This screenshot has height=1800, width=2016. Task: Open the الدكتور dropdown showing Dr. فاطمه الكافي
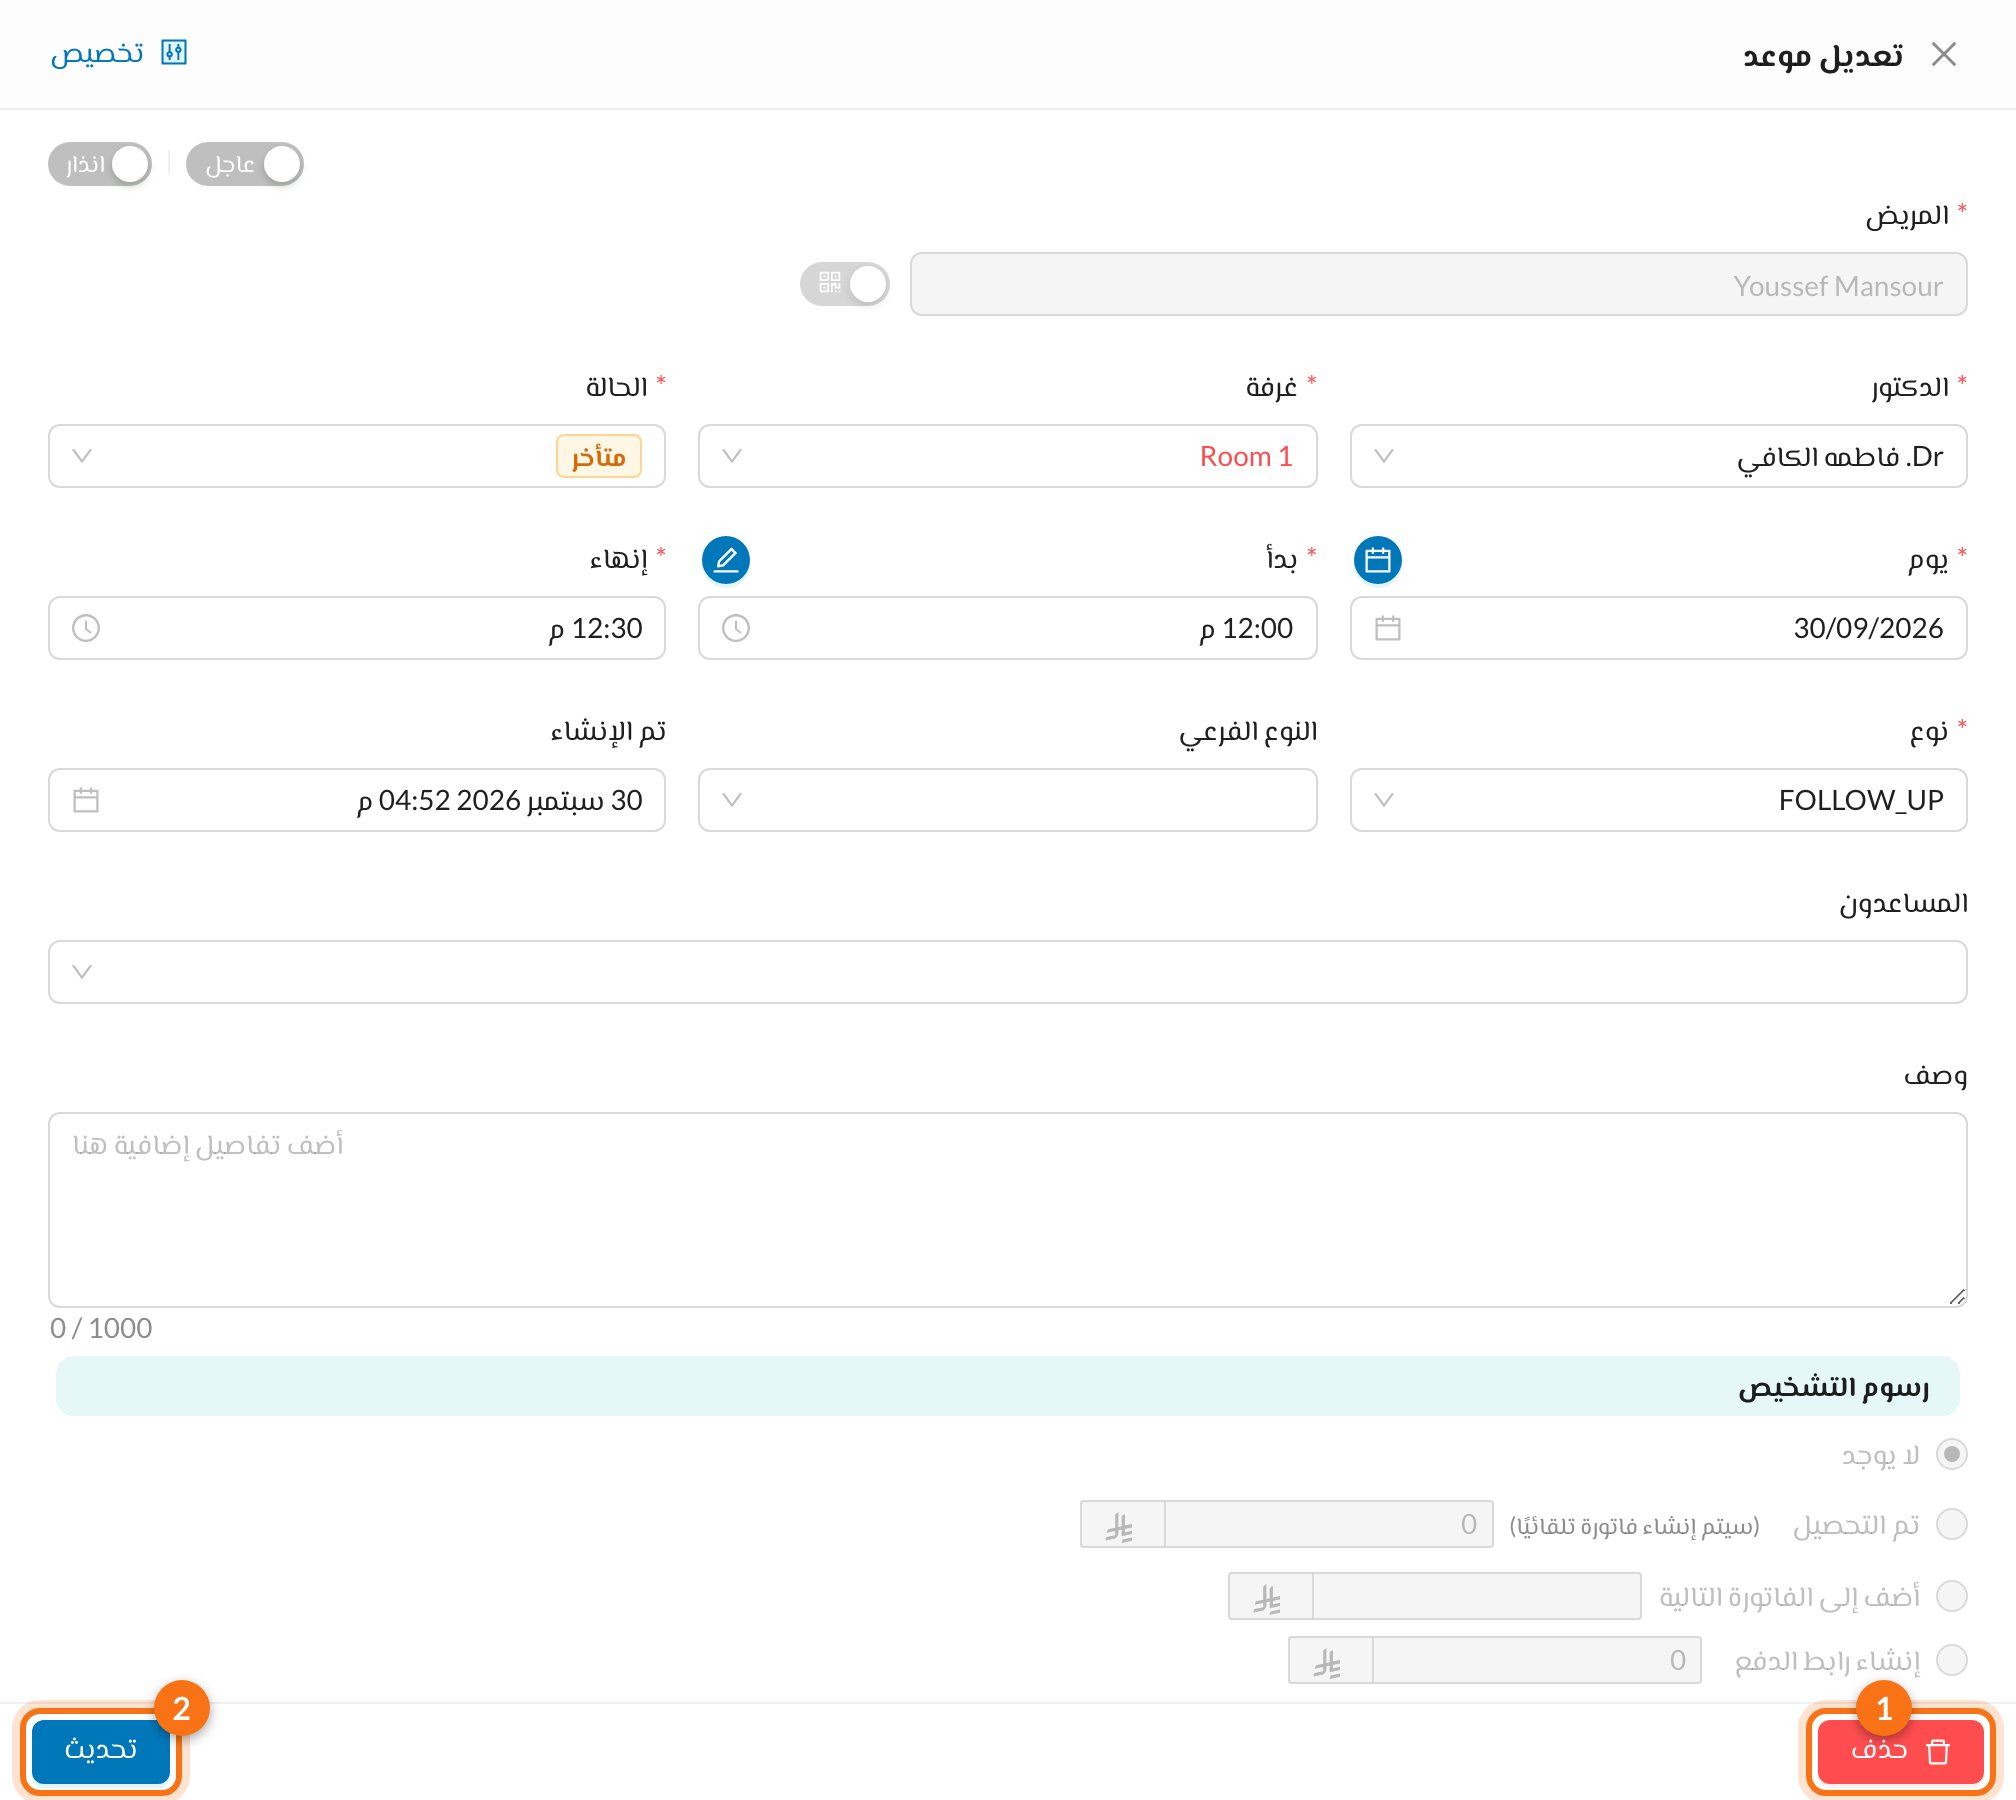click(1658, 456)
